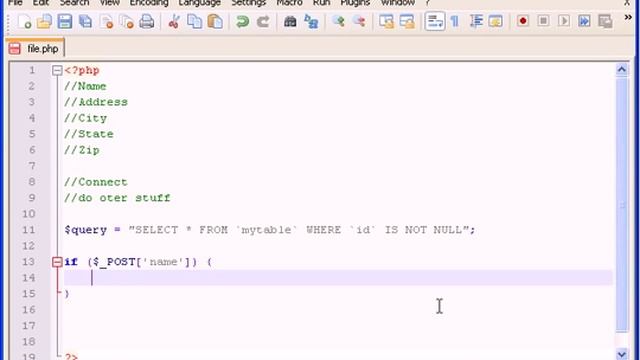Click the Save All toolbar icon

point(85,21)
